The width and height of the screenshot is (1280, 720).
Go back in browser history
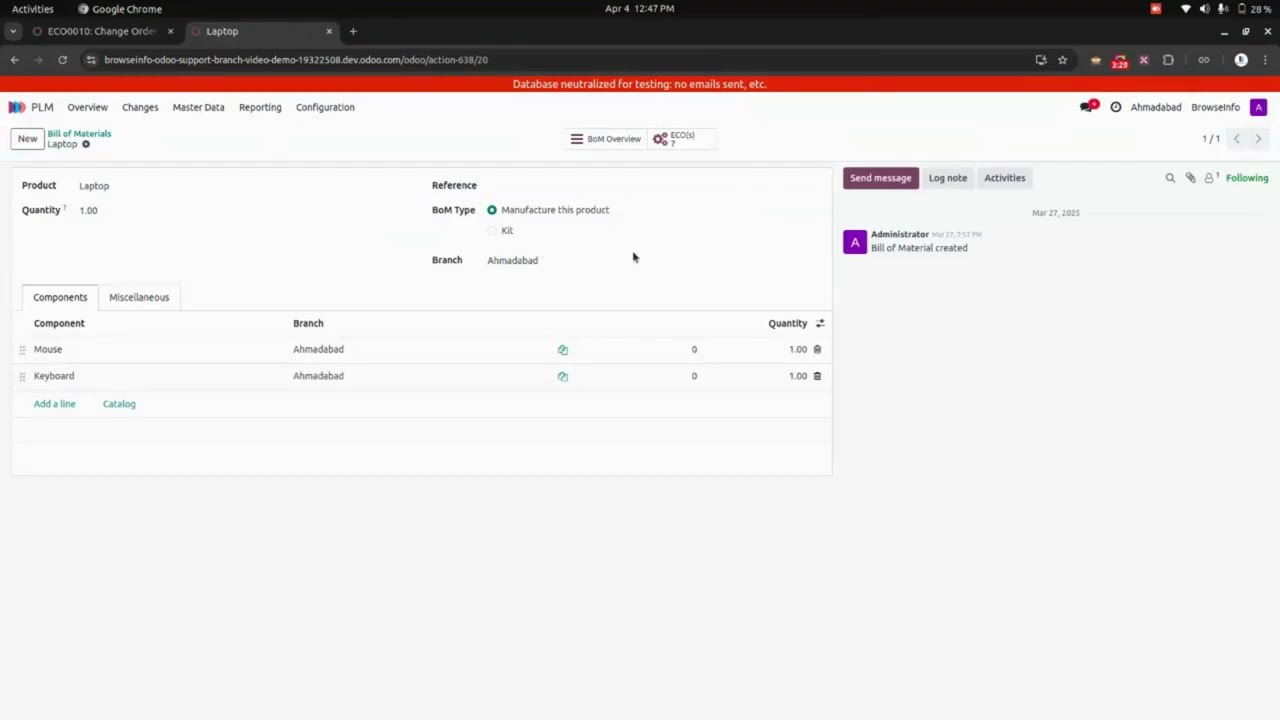pos(15,60)
